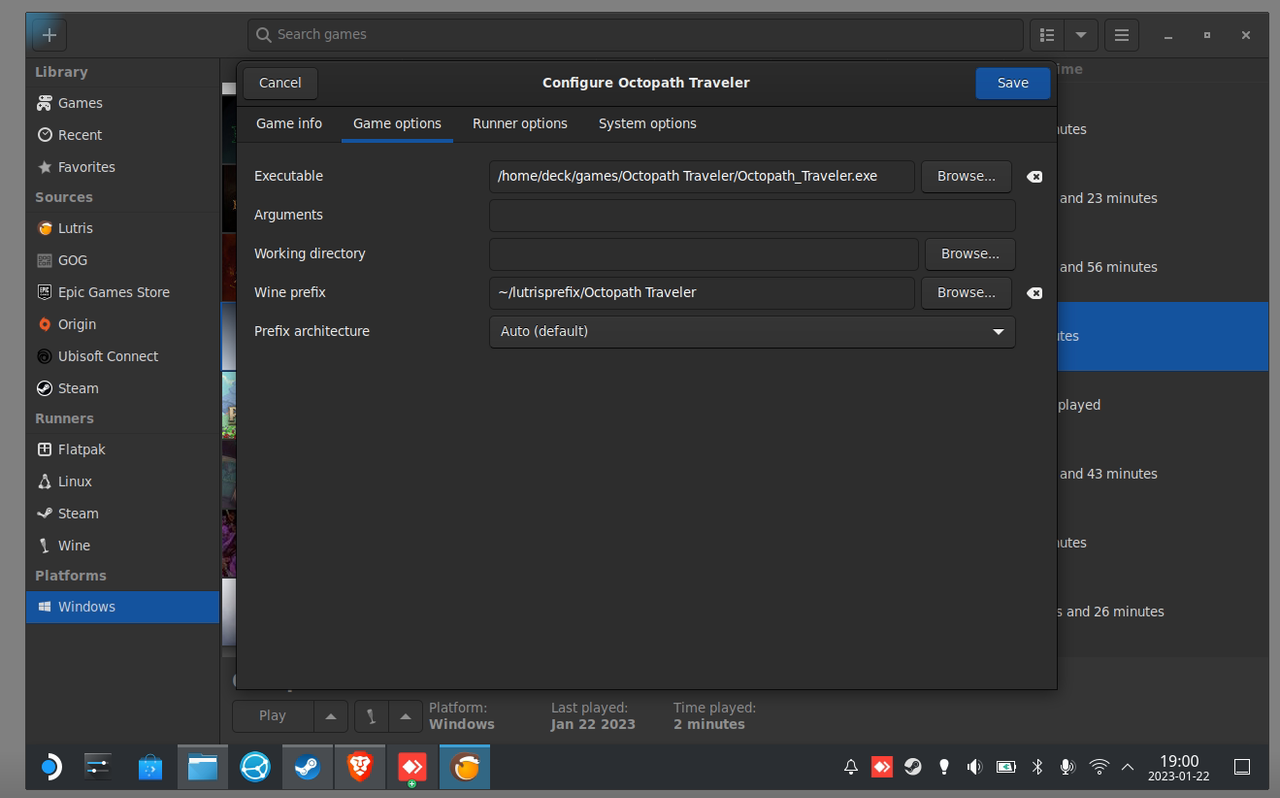Open the Dolphin file manager in the taskbar
The width and height of the screenshot is (1280, 798).
tap(203, 767)
